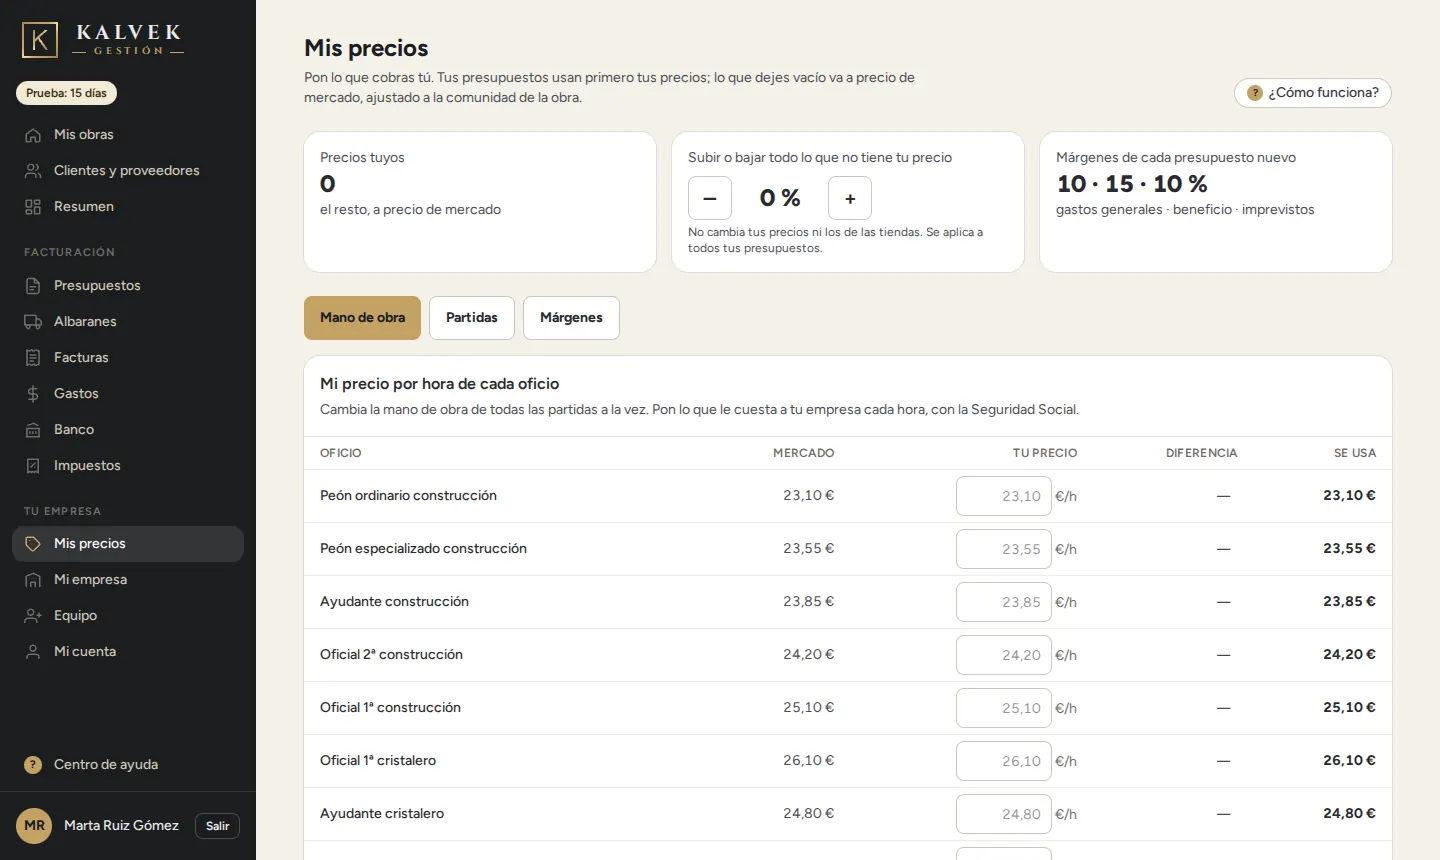Click the TU PRECIO column header
Image resolution: width=1440 pixels, height=860 pixels.
pos(1045,453)
